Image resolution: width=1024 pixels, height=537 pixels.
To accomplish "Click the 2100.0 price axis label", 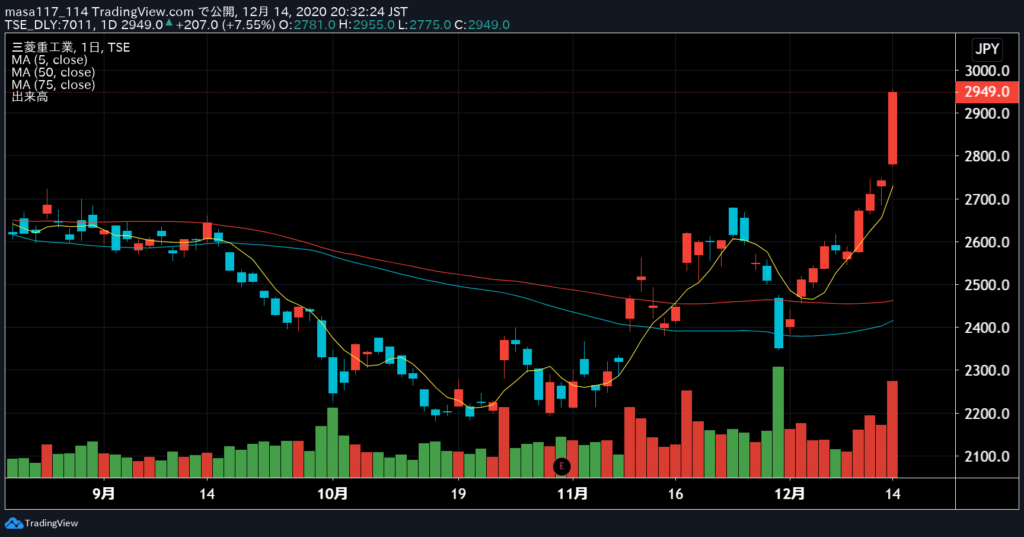I will tap(987, 457).
